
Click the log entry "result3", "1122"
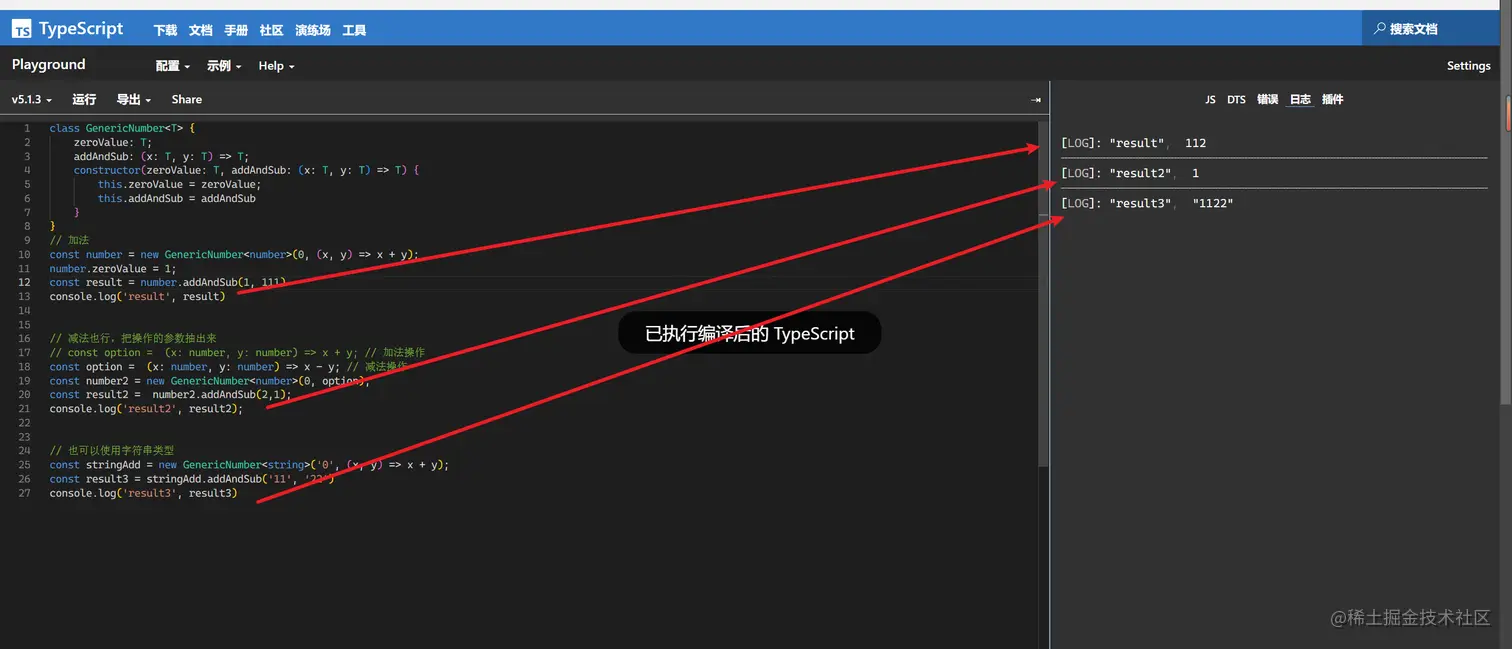coord(1147,203)
